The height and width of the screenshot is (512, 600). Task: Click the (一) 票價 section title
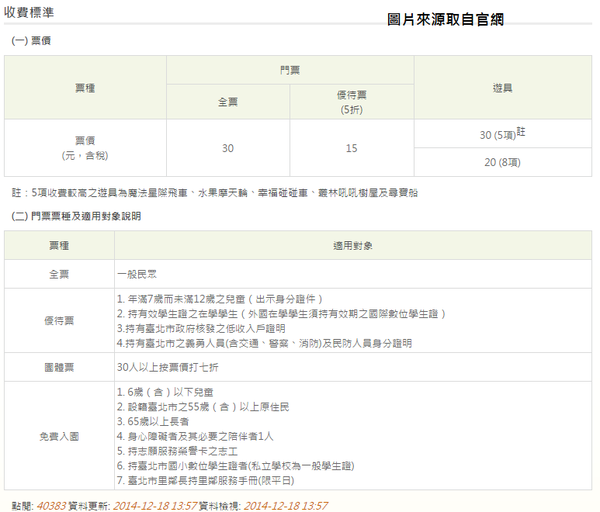(x=32, y=41)
